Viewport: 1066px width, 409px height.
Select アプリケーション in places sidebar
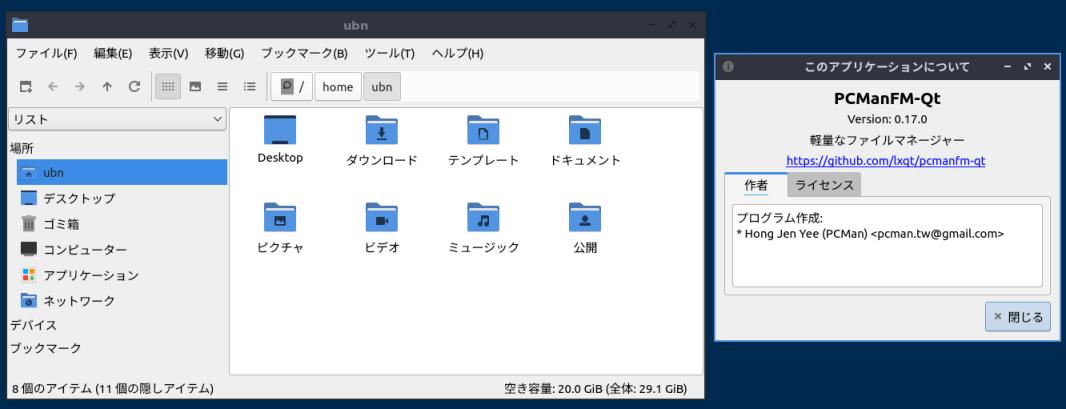point(122,275)
